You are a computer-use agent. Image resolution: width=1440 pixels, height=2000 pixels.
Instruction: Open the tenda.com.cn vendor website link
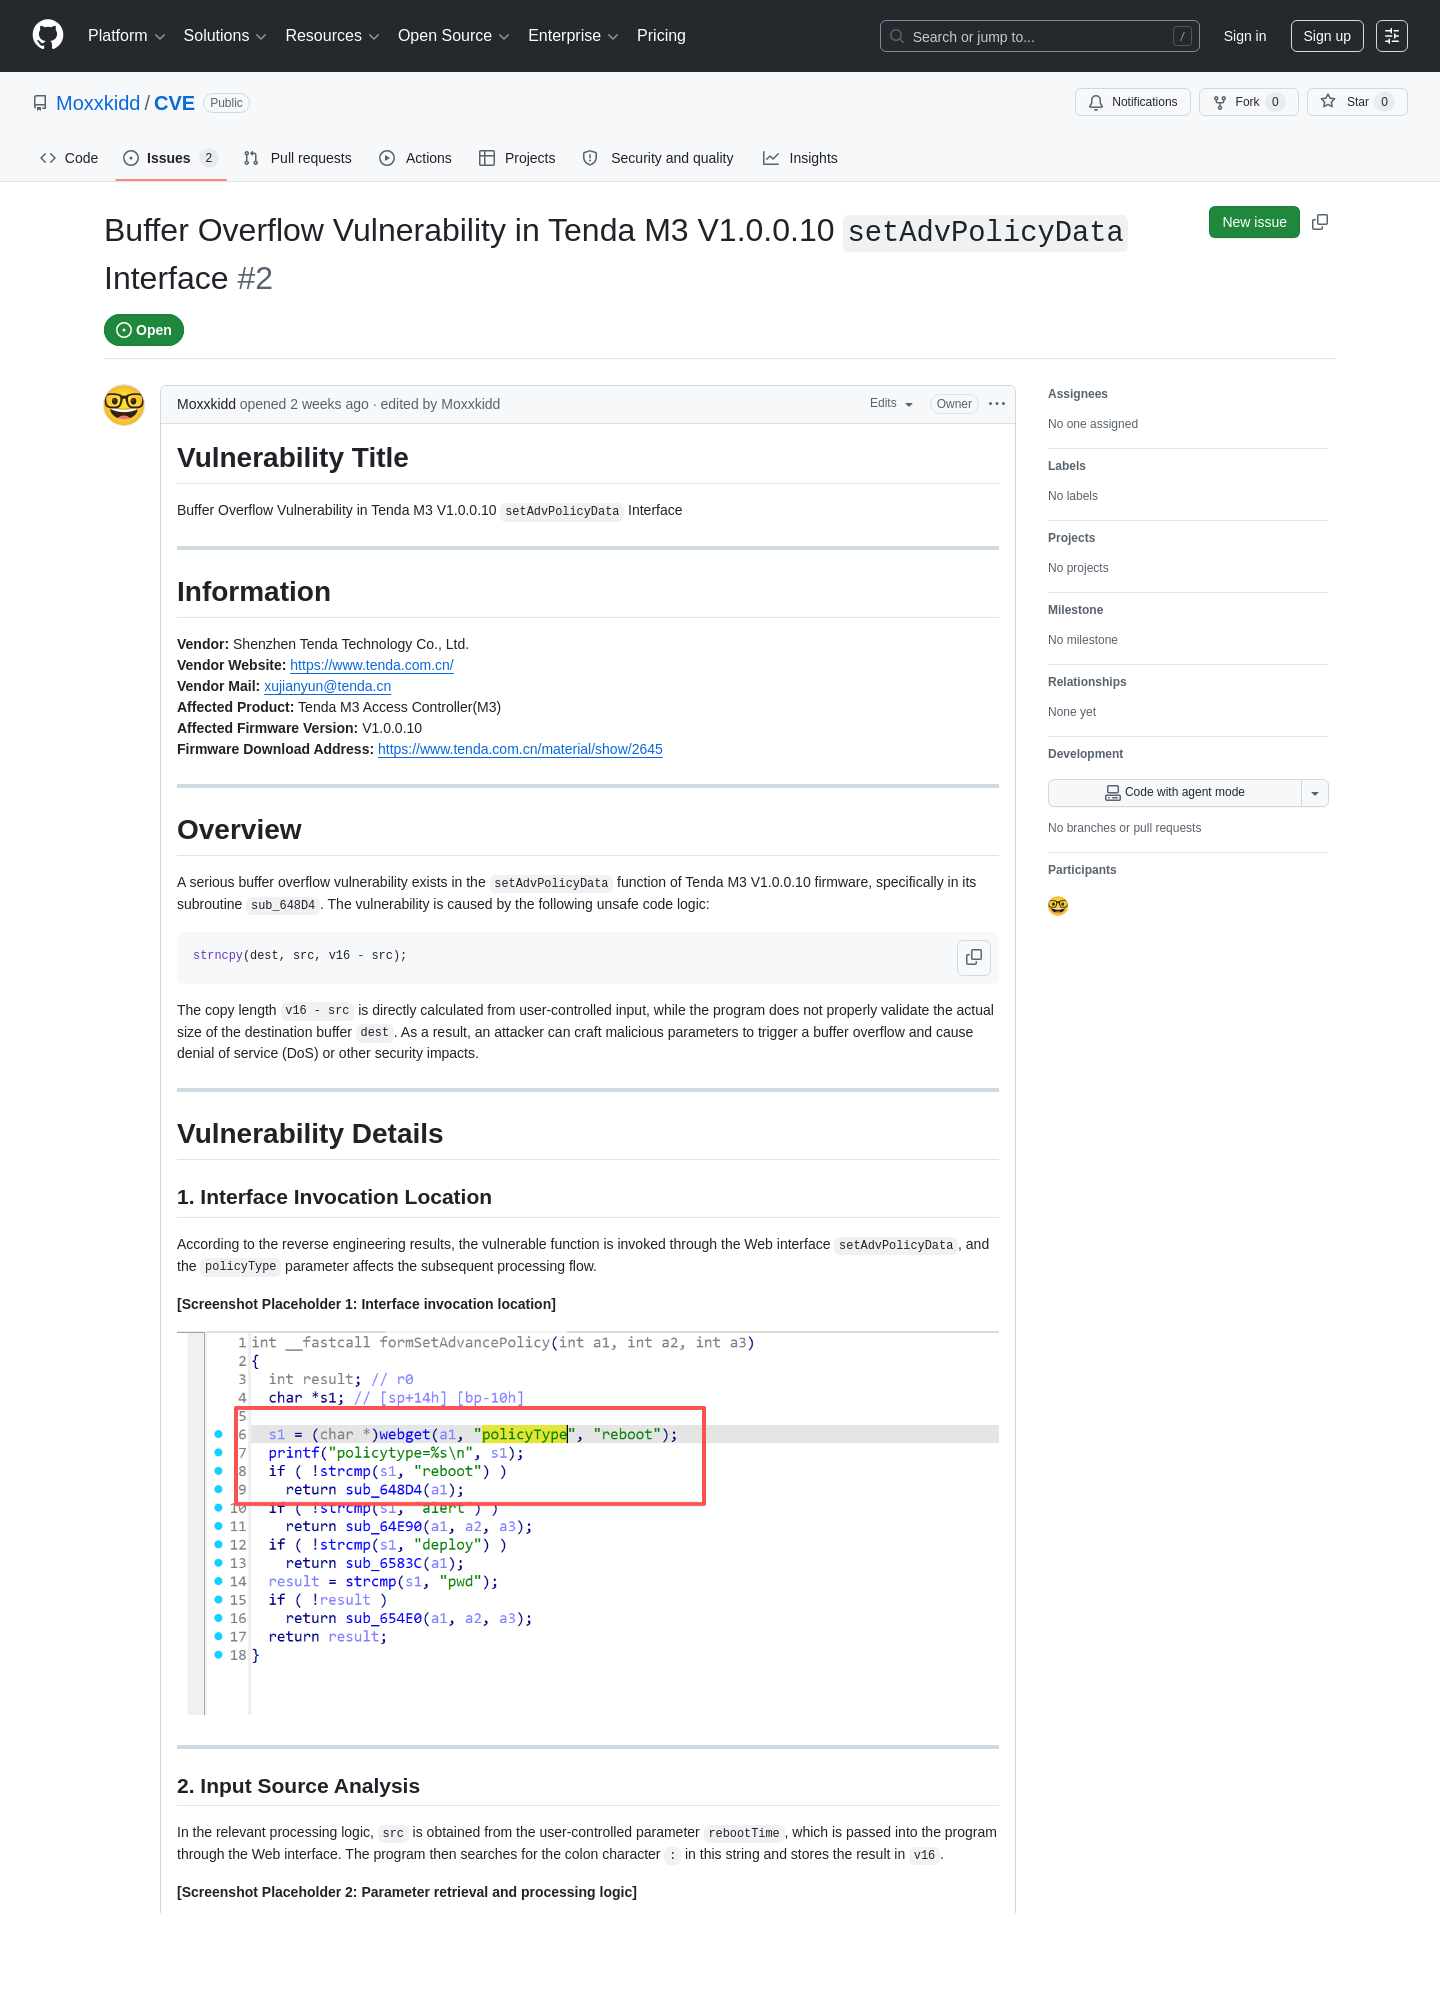372,666
